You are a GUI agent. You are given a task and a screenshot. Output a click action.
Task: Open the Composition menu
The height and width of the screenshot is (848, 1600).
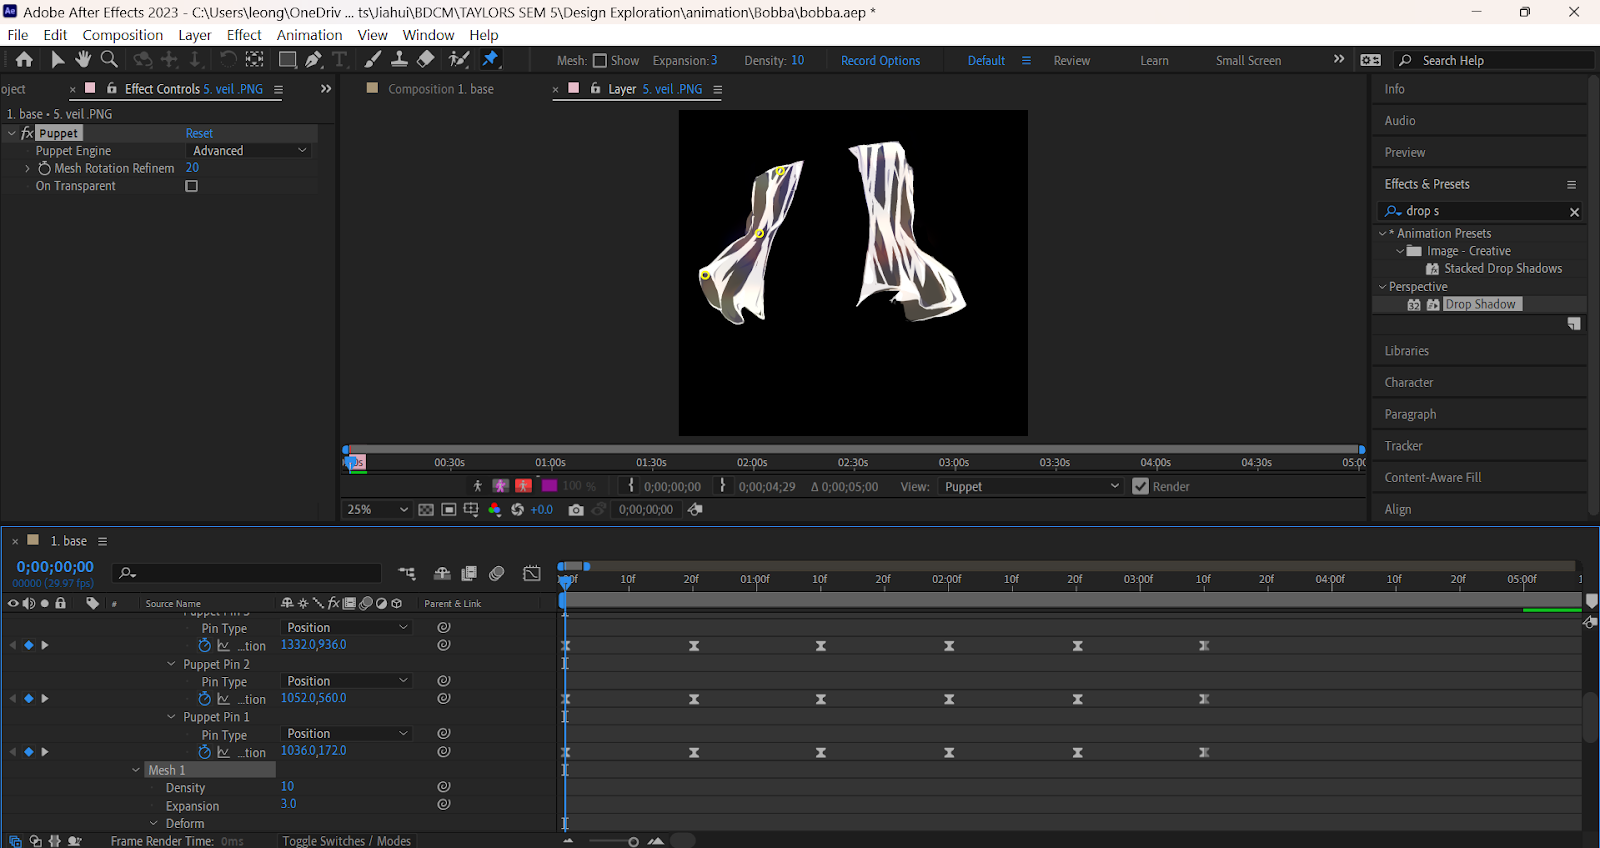click(x=122, y=35)
